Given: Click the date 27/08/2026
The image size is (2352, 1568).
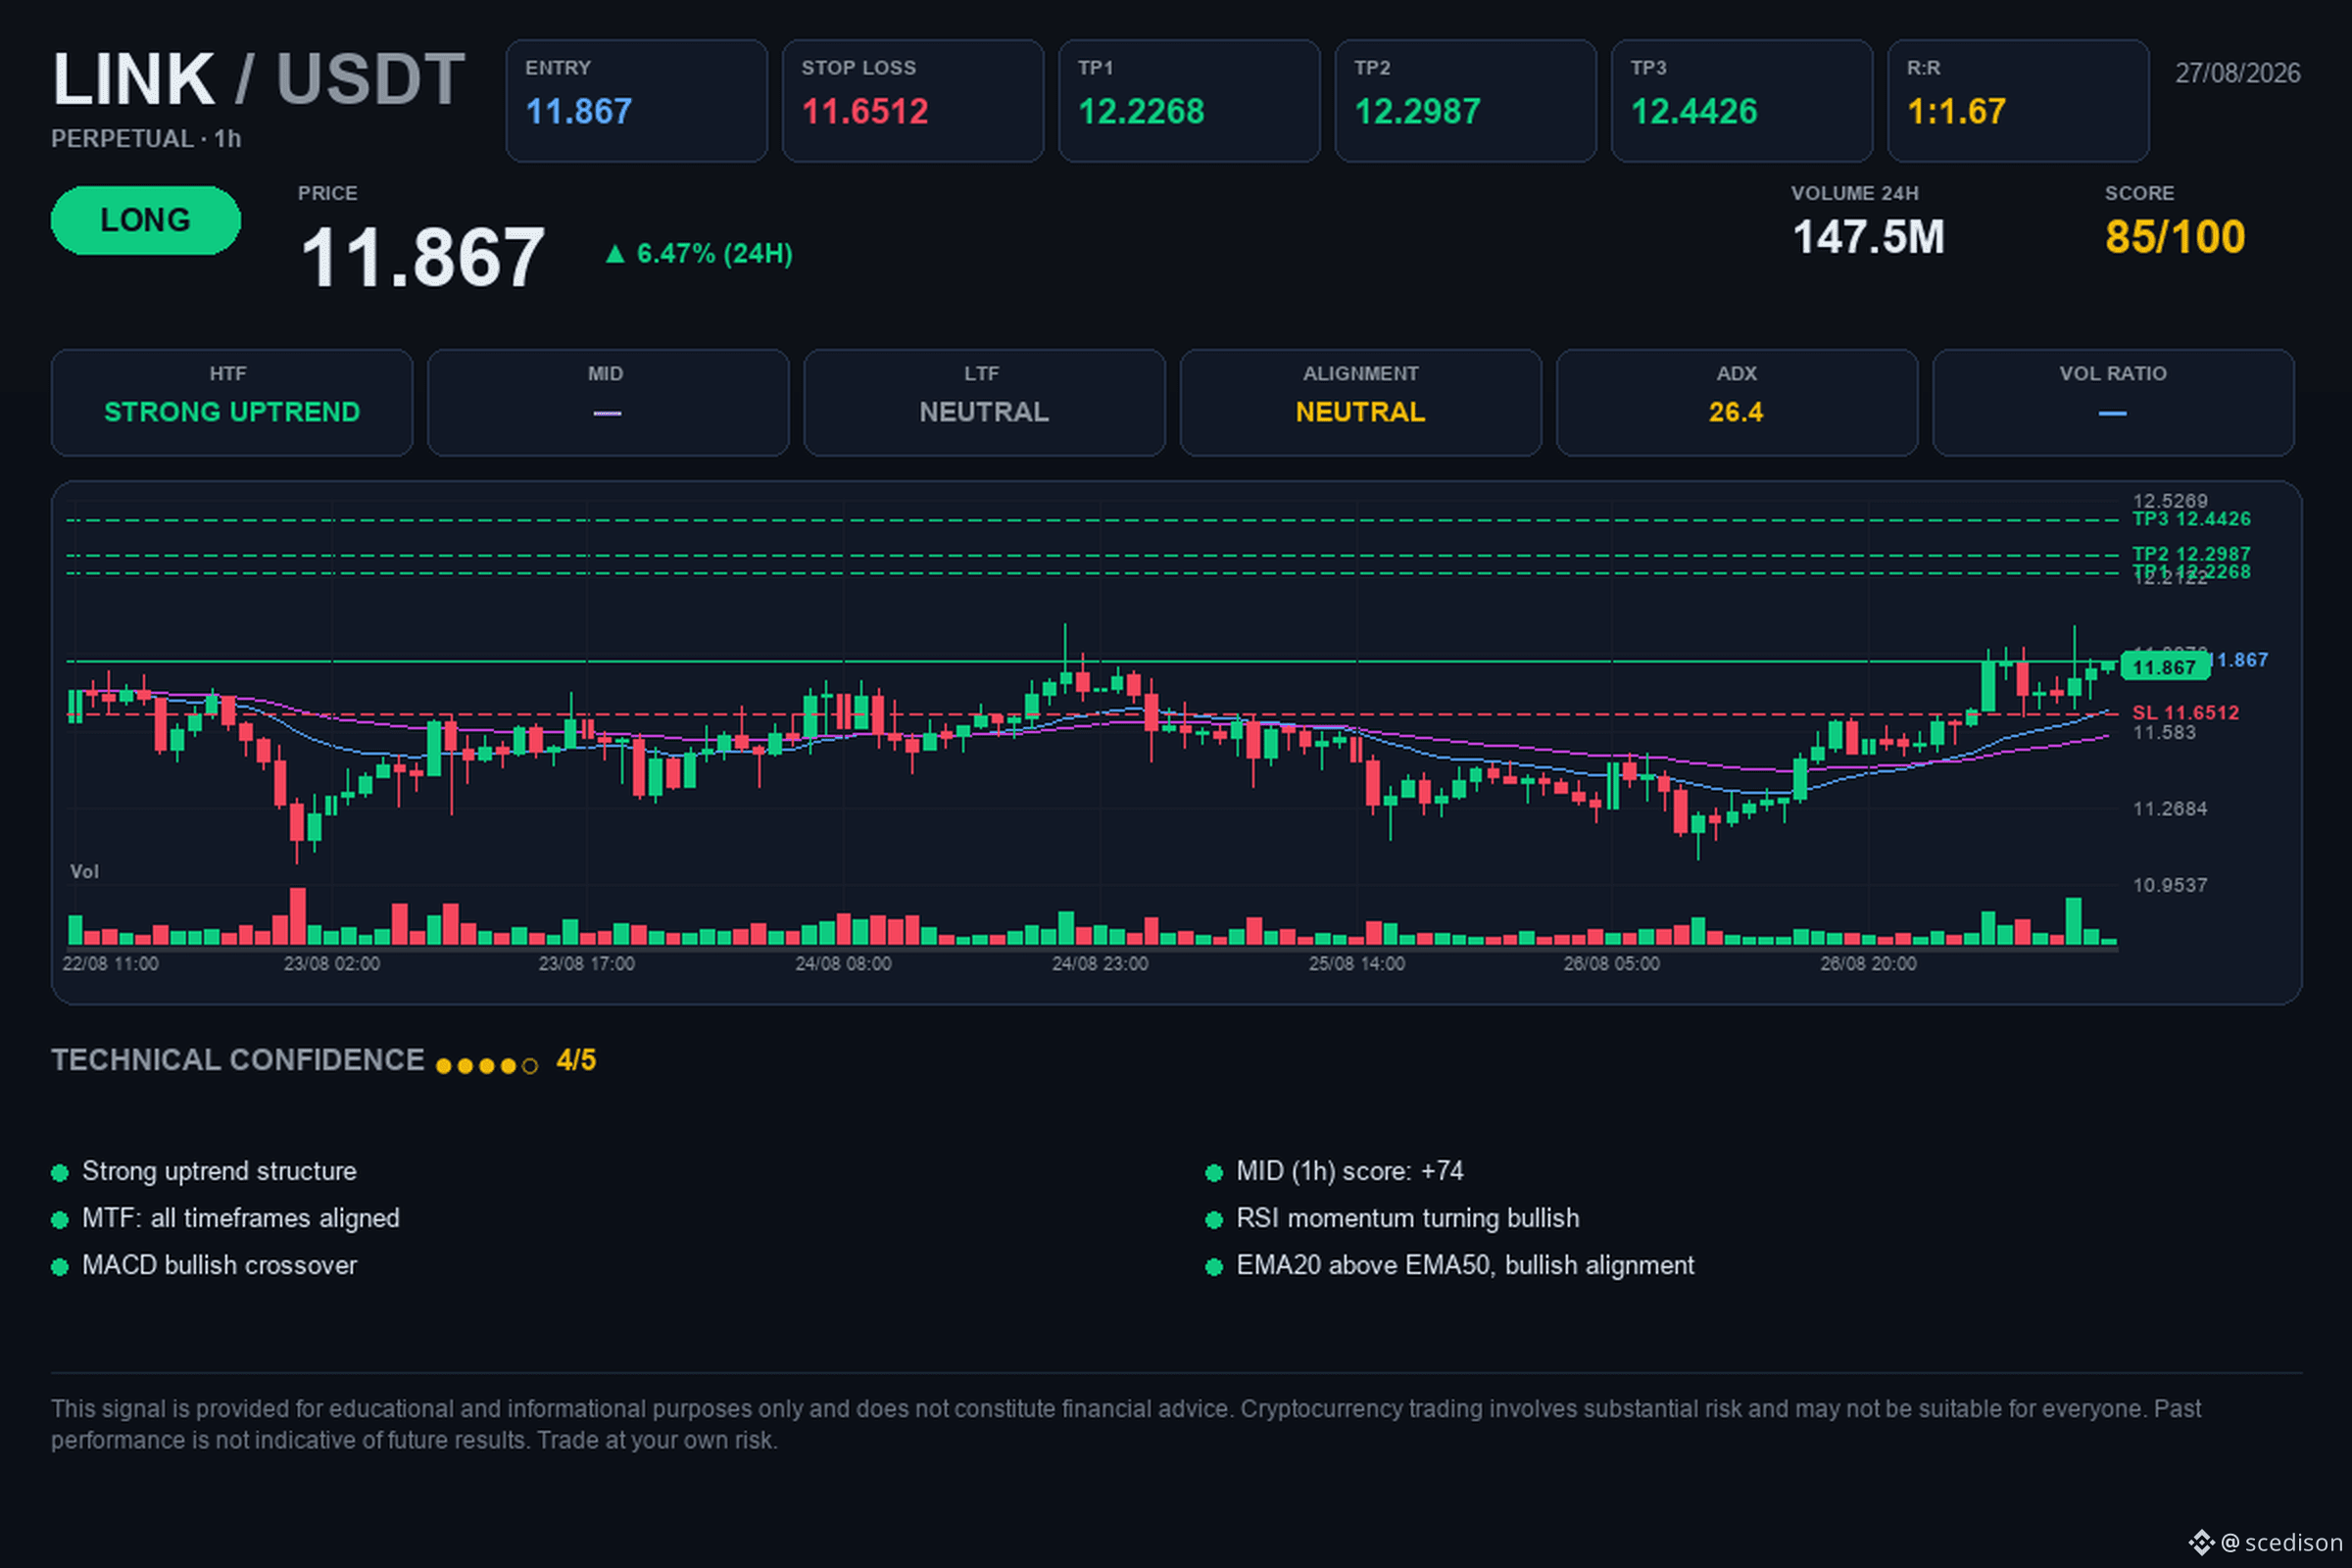Looking at the screenshot, I should [x=2237, y=73].
